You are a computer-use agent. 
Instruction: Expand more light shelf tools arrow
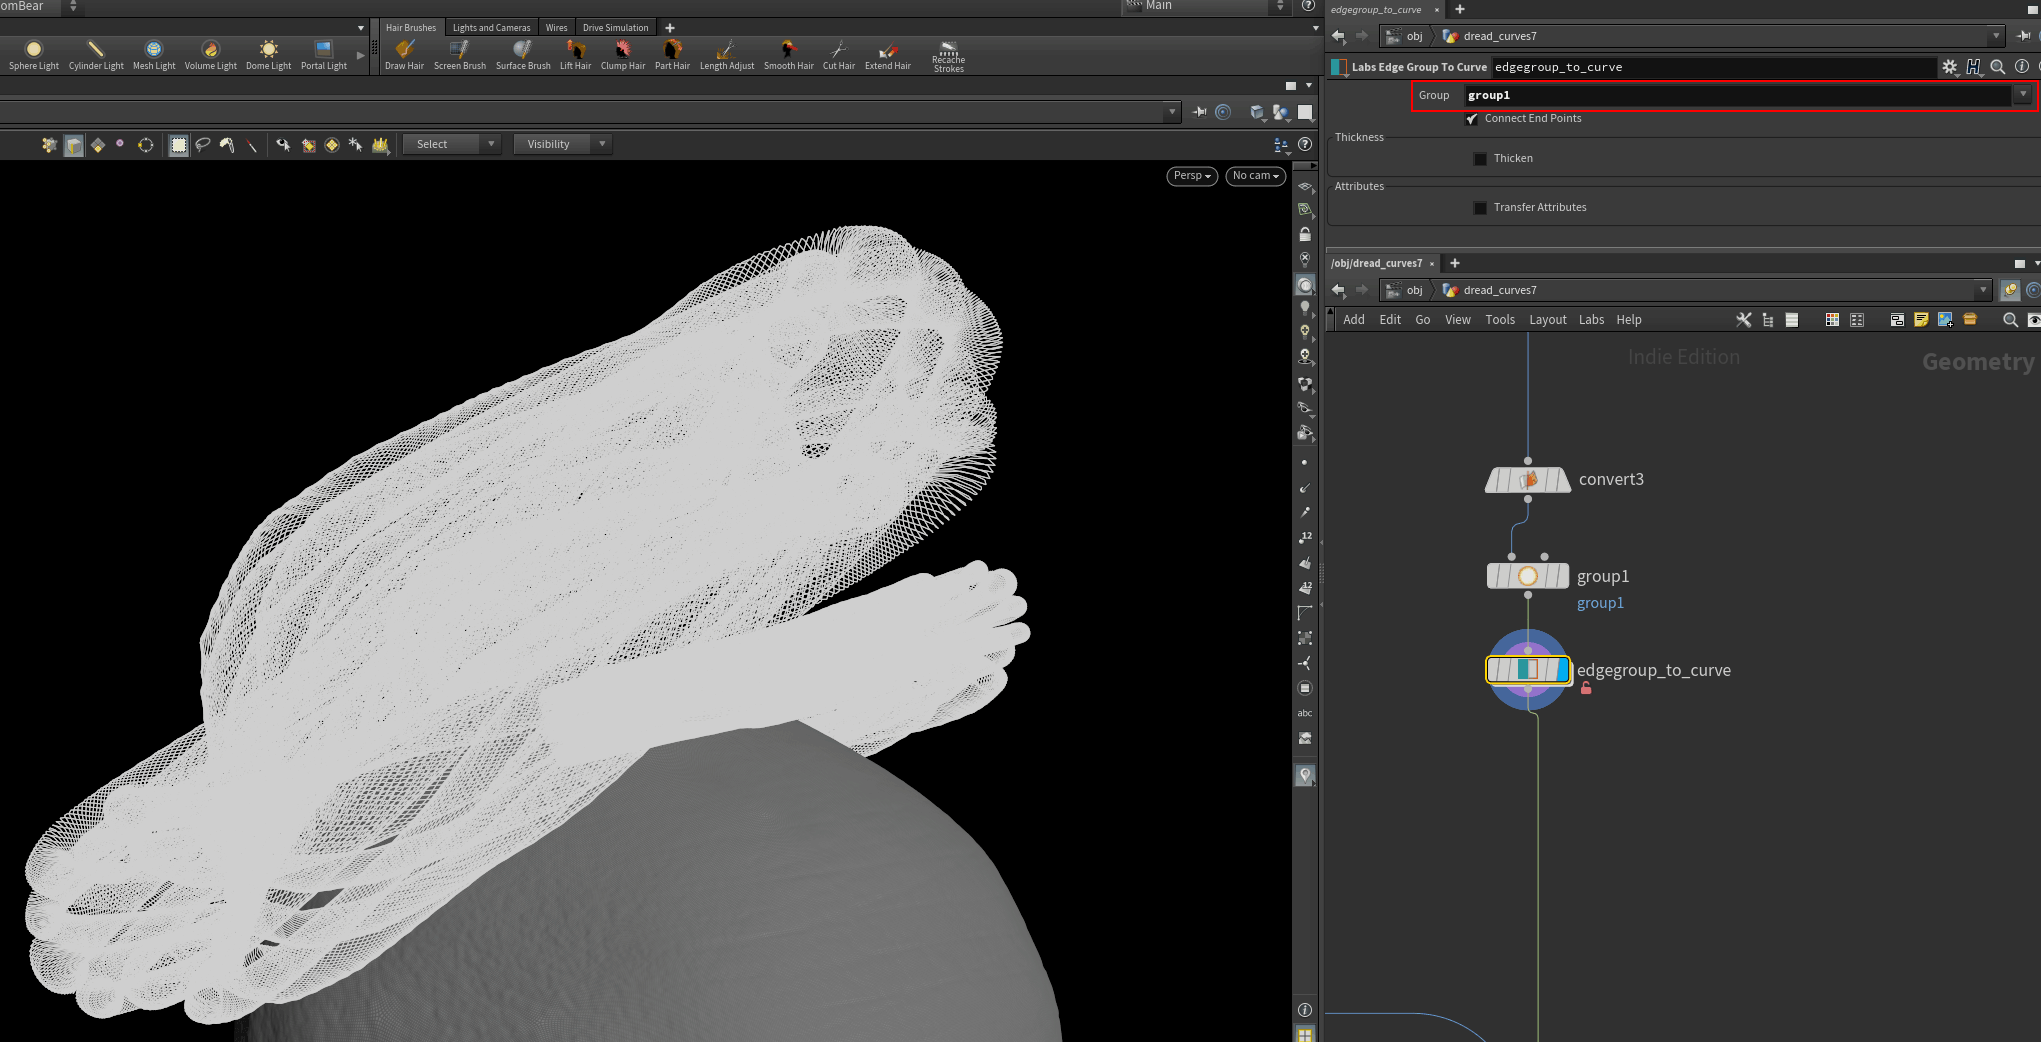click(361, 55)
